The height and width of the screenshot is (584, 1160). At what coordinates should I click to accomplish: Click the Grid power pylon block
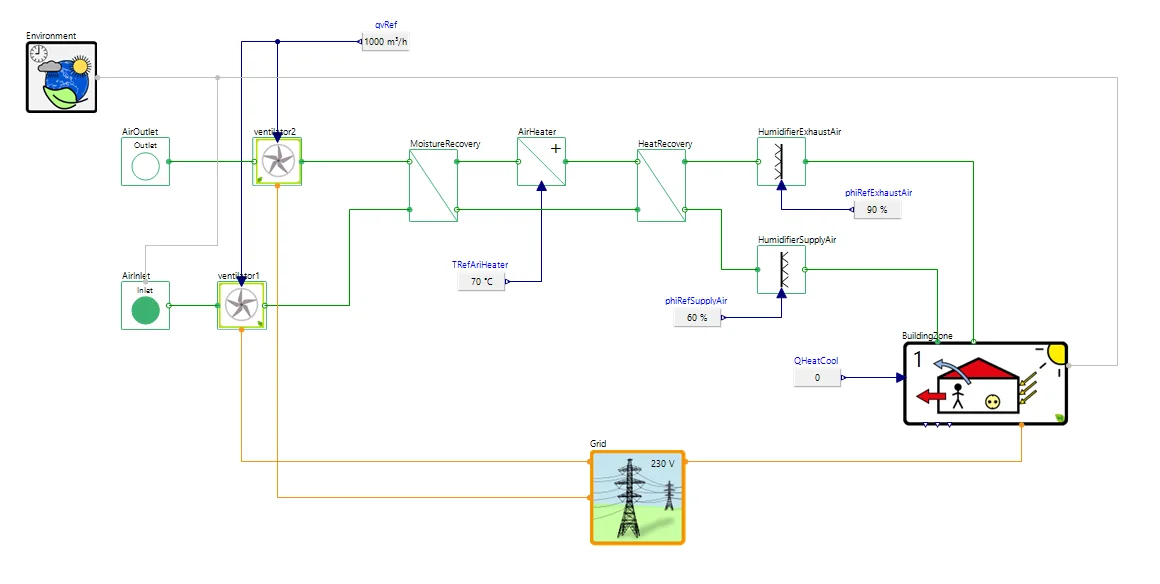[638, 497]
